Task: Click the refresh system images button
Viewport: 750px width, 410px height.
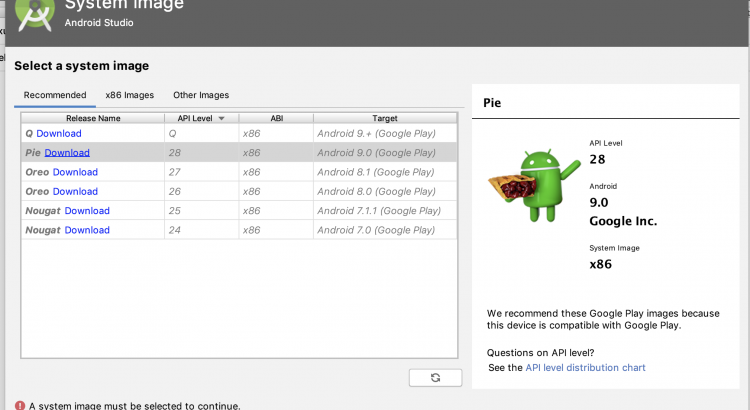Action: pos(435,377)
